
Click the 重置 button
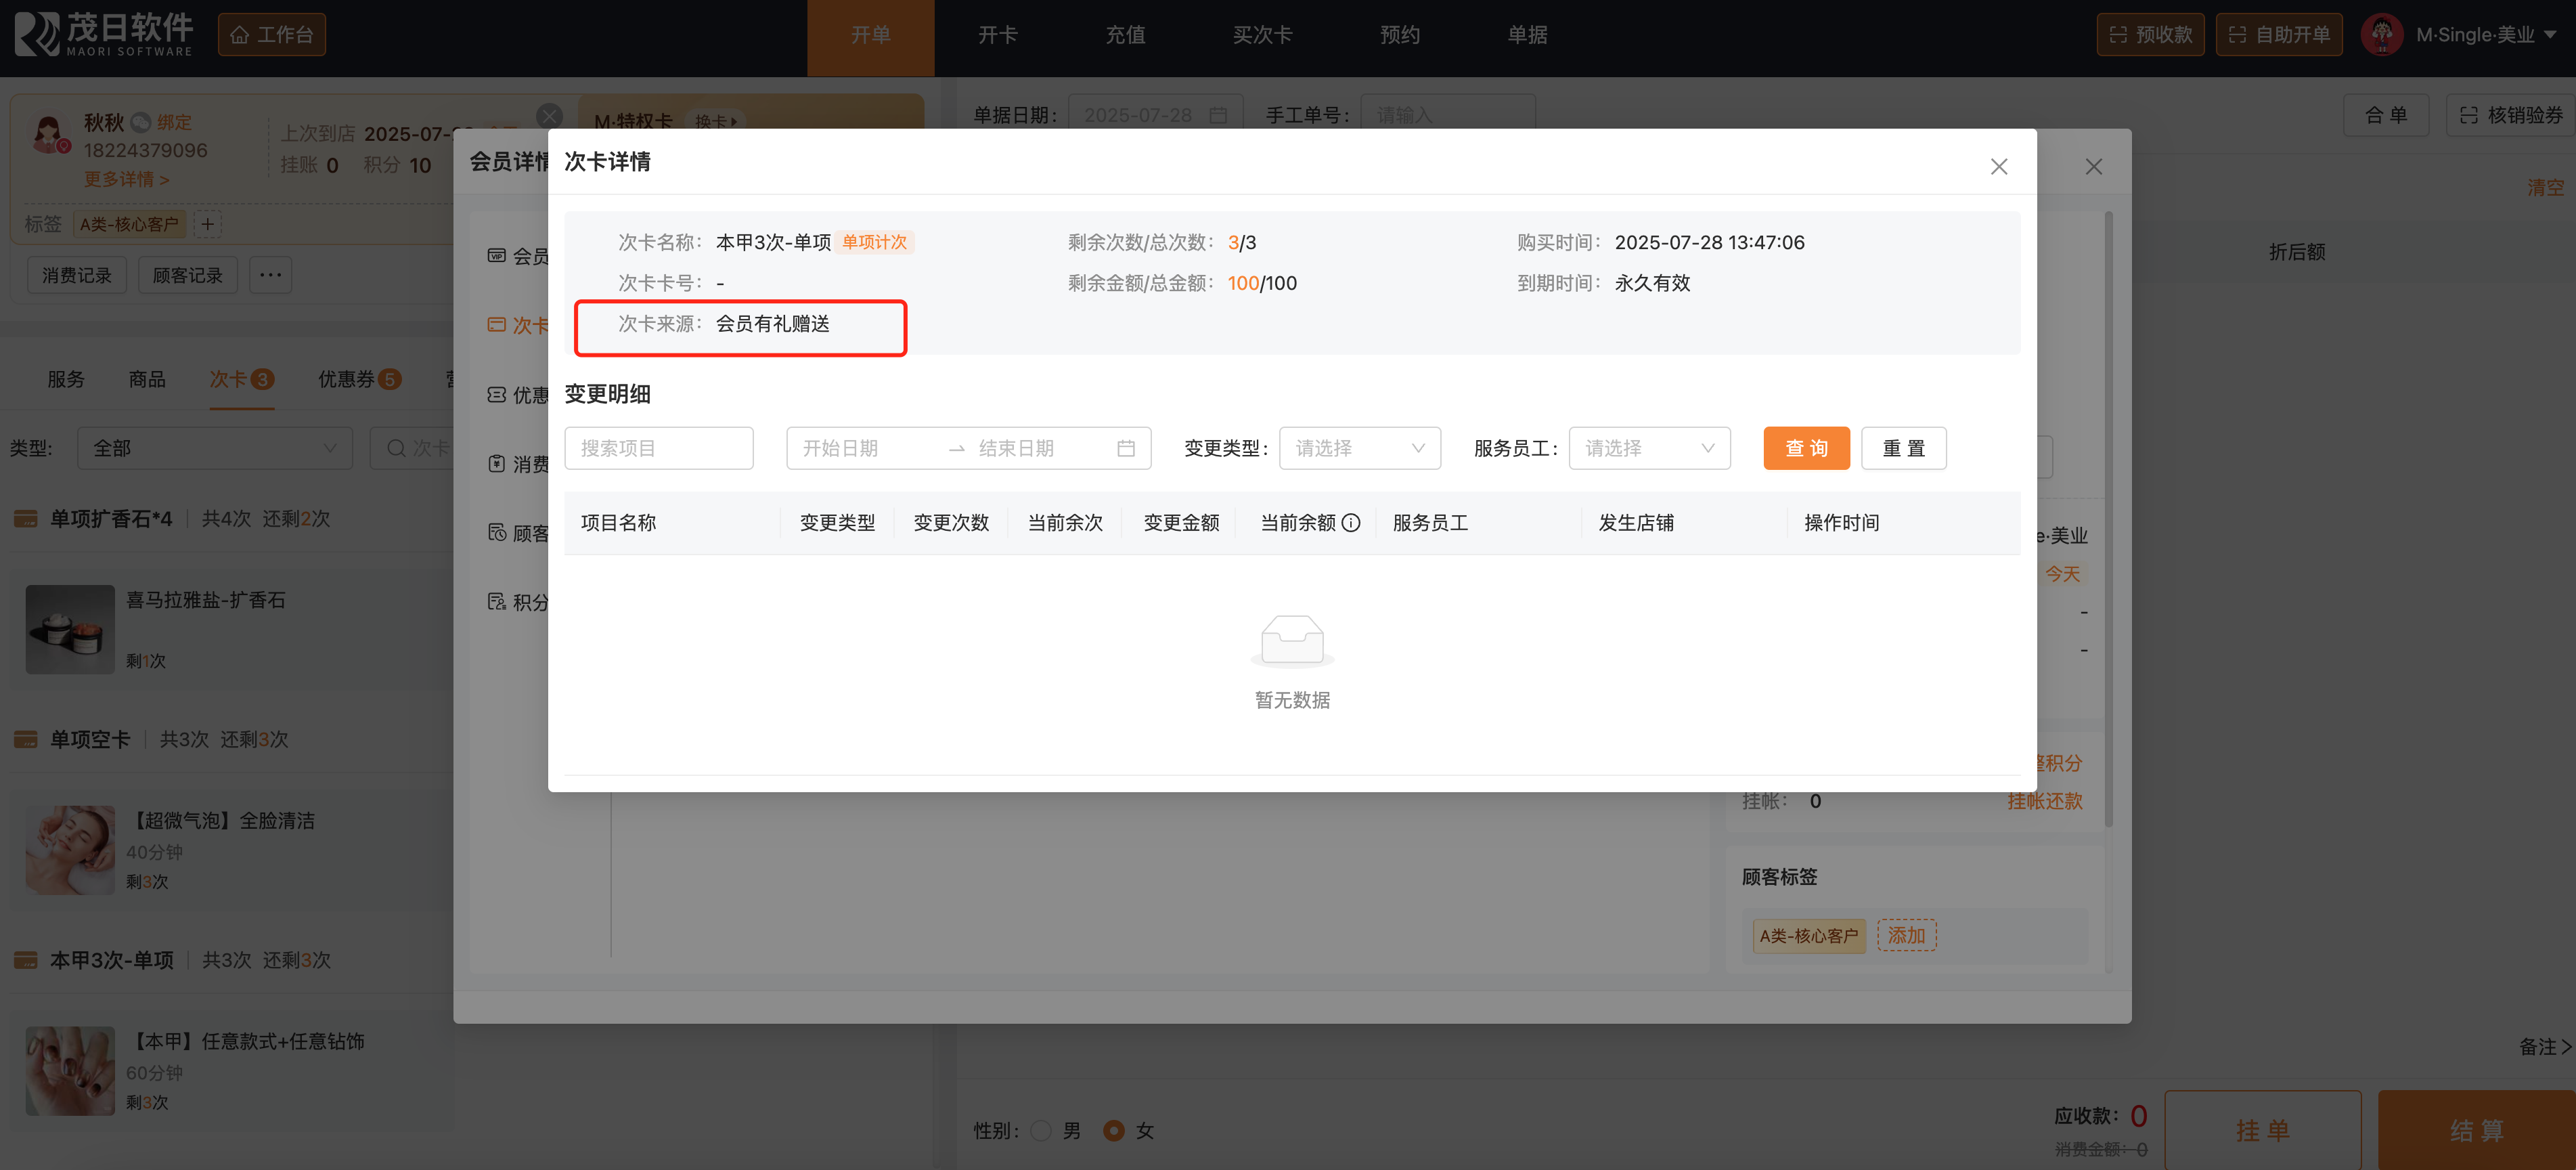pos(1903,449)
